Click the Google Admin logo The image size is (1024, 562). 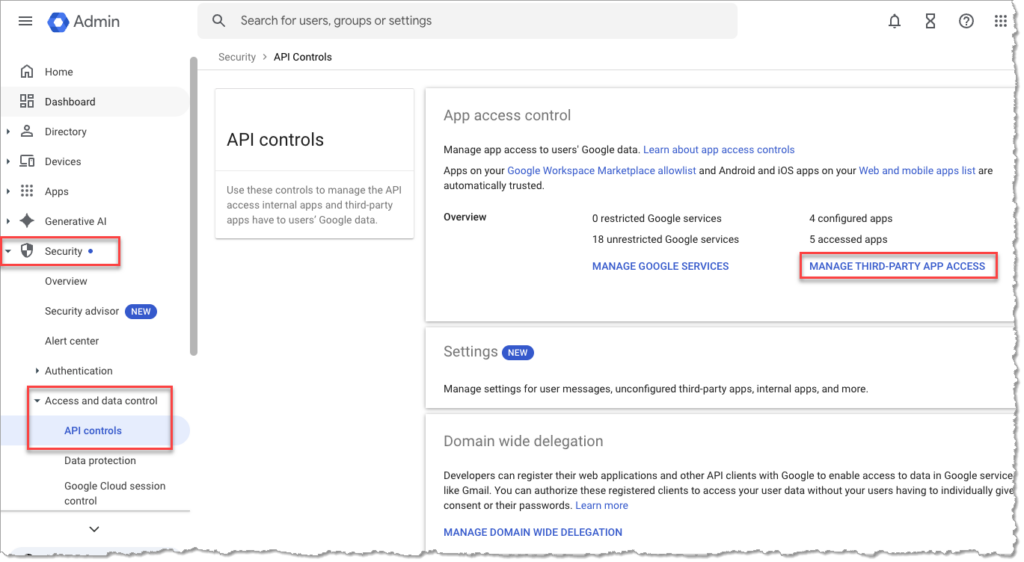point(84,22)
